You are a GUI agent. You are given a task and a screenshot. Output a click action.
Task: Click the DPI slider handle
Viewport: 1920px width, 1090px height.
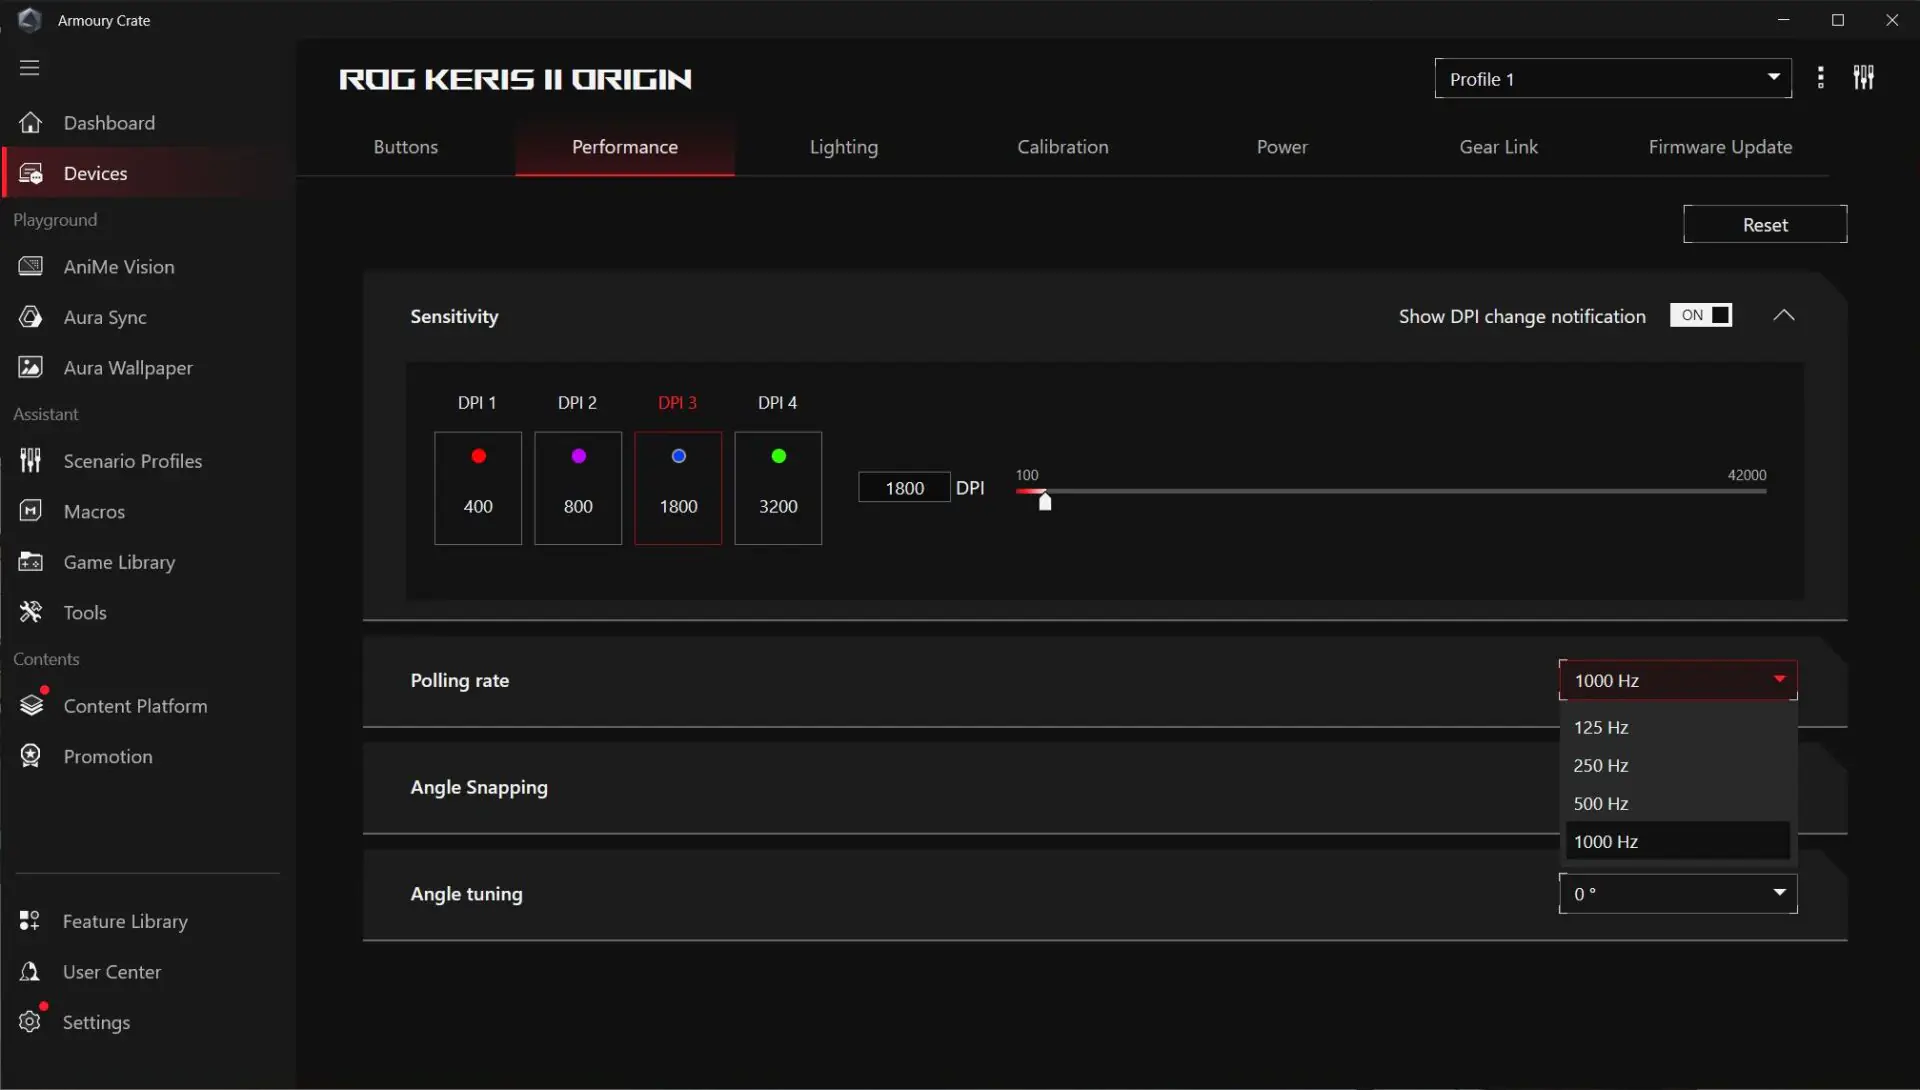click(1045, 501)
